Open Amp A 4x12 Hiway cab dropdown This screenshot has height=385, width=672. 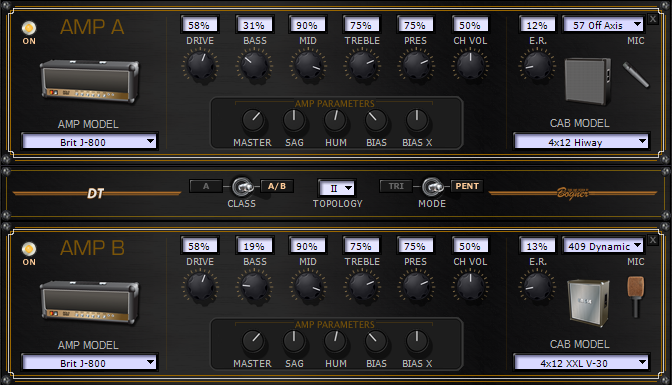[x=581, y=142]
